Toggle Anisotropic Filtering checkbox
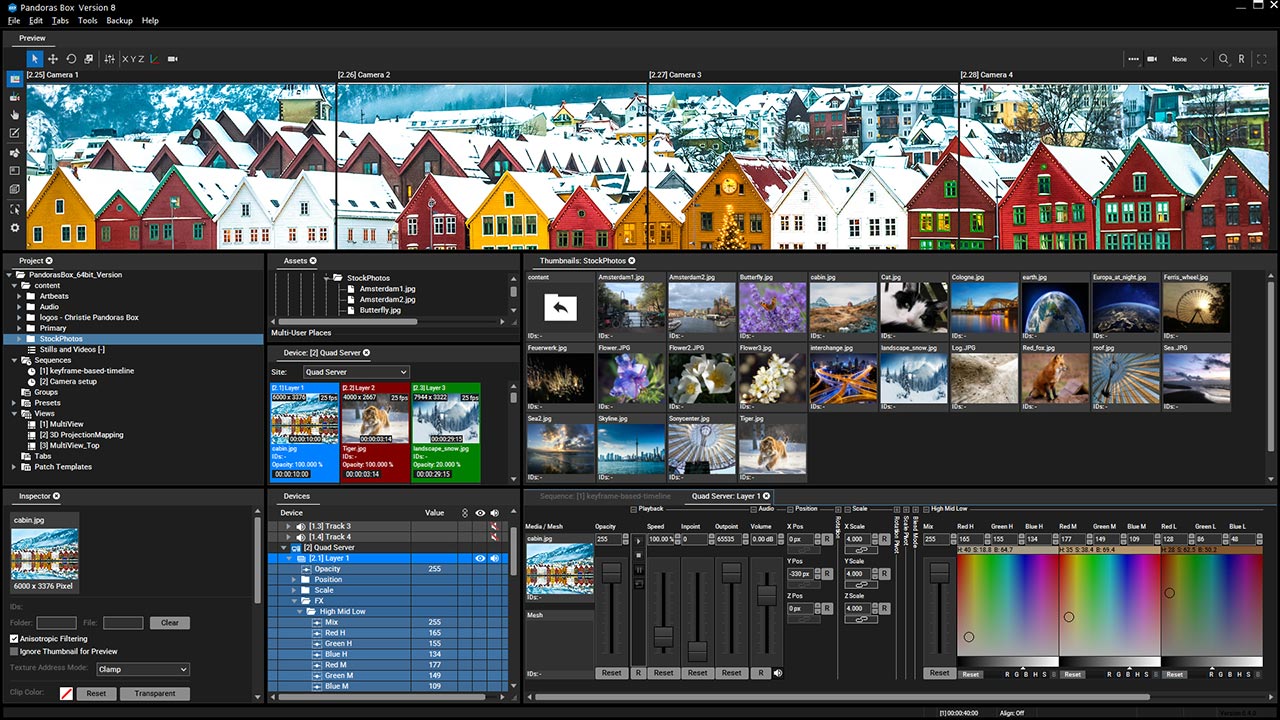The height and width of the screenshot is (720, 1280). click(15, 638)
